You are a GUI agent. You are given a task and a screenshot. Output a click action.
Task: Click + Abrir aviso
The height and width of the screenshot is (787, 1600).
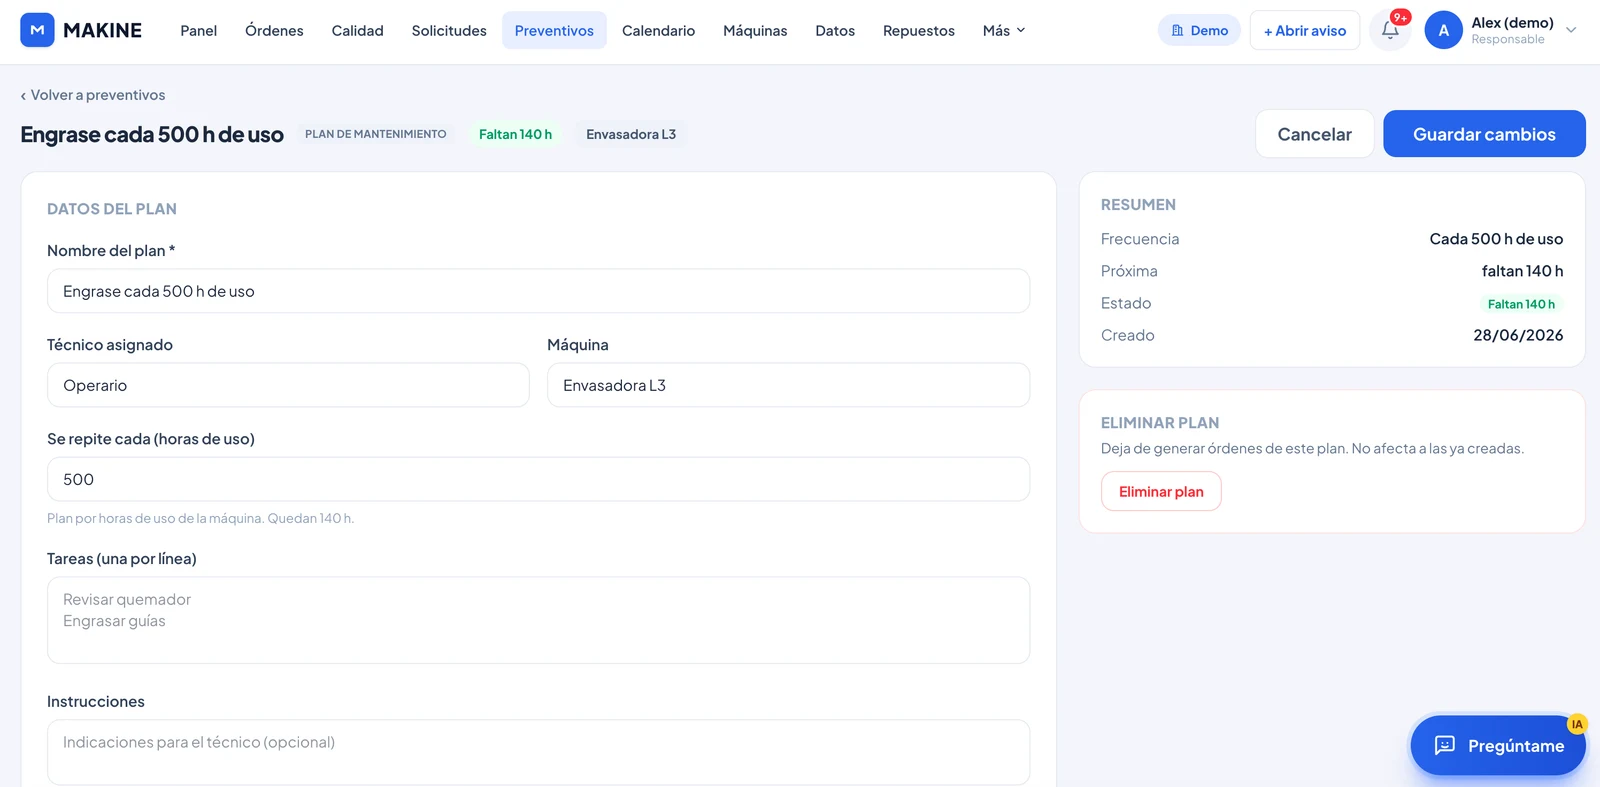(1304, 30)
